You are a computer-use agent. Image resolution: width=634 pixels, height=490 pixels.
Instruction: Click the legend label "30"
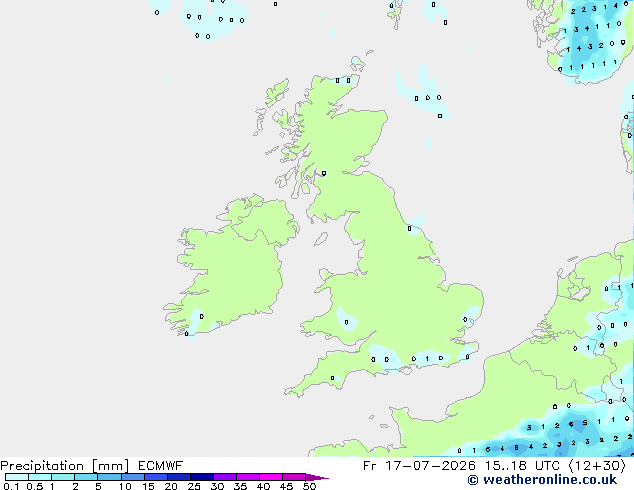217,486
